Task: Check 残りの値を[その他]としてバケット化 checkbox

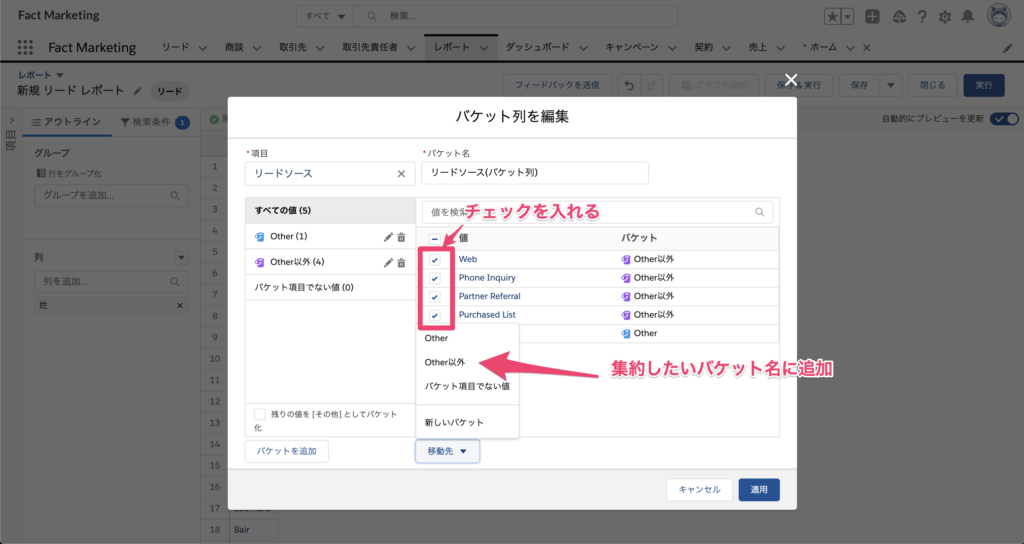Action: pos(259,414)
